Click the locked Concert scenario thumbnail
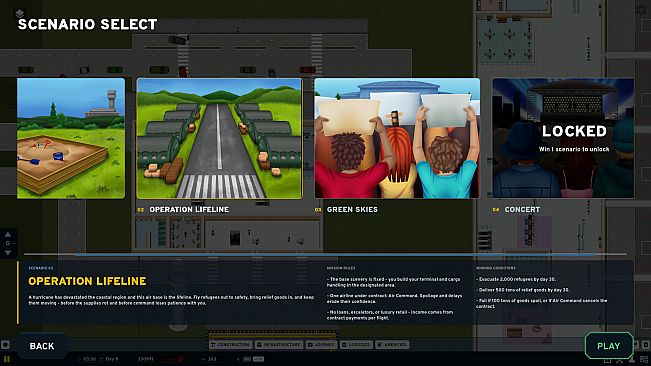The height and width of the screenshot is (366, 651). coord(563,138)
